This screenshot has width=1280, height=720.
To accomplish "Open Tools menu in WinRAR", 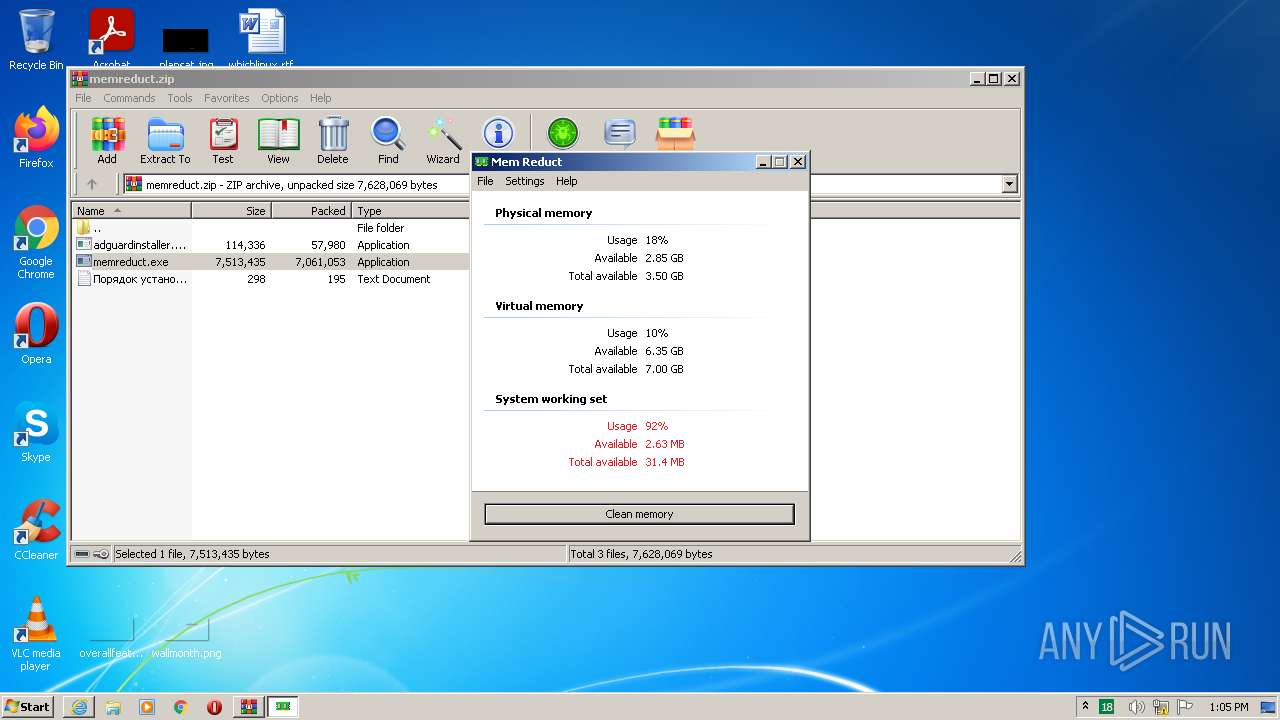I will click(x=180, y=98).
